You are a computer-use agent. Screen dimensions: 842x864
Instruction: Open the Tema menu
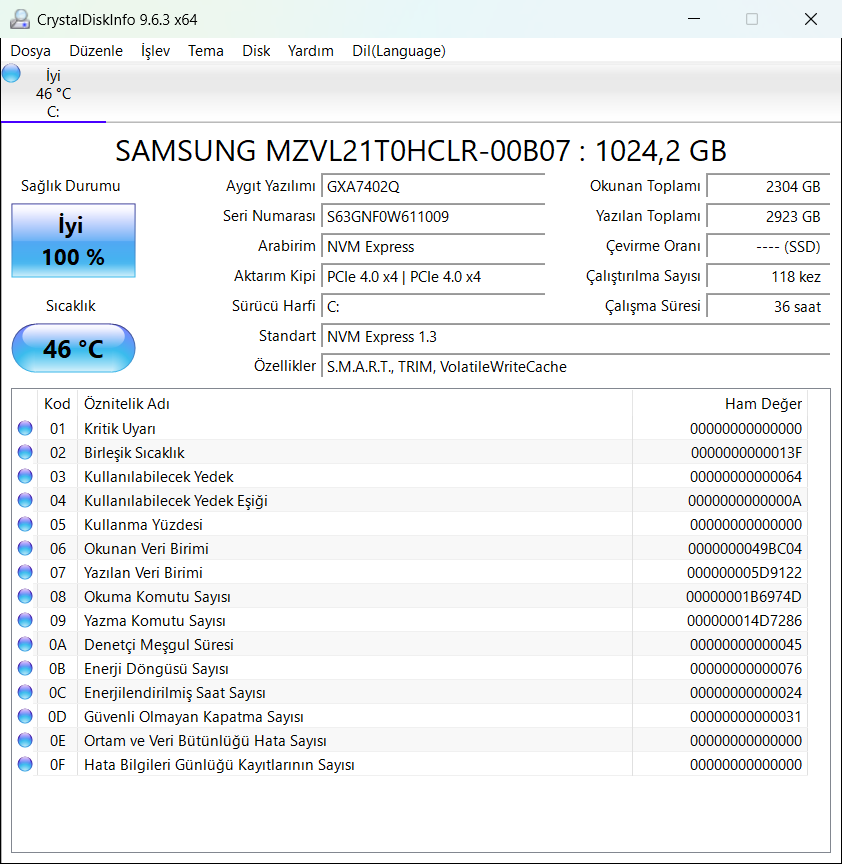click(x=206, y=51)
